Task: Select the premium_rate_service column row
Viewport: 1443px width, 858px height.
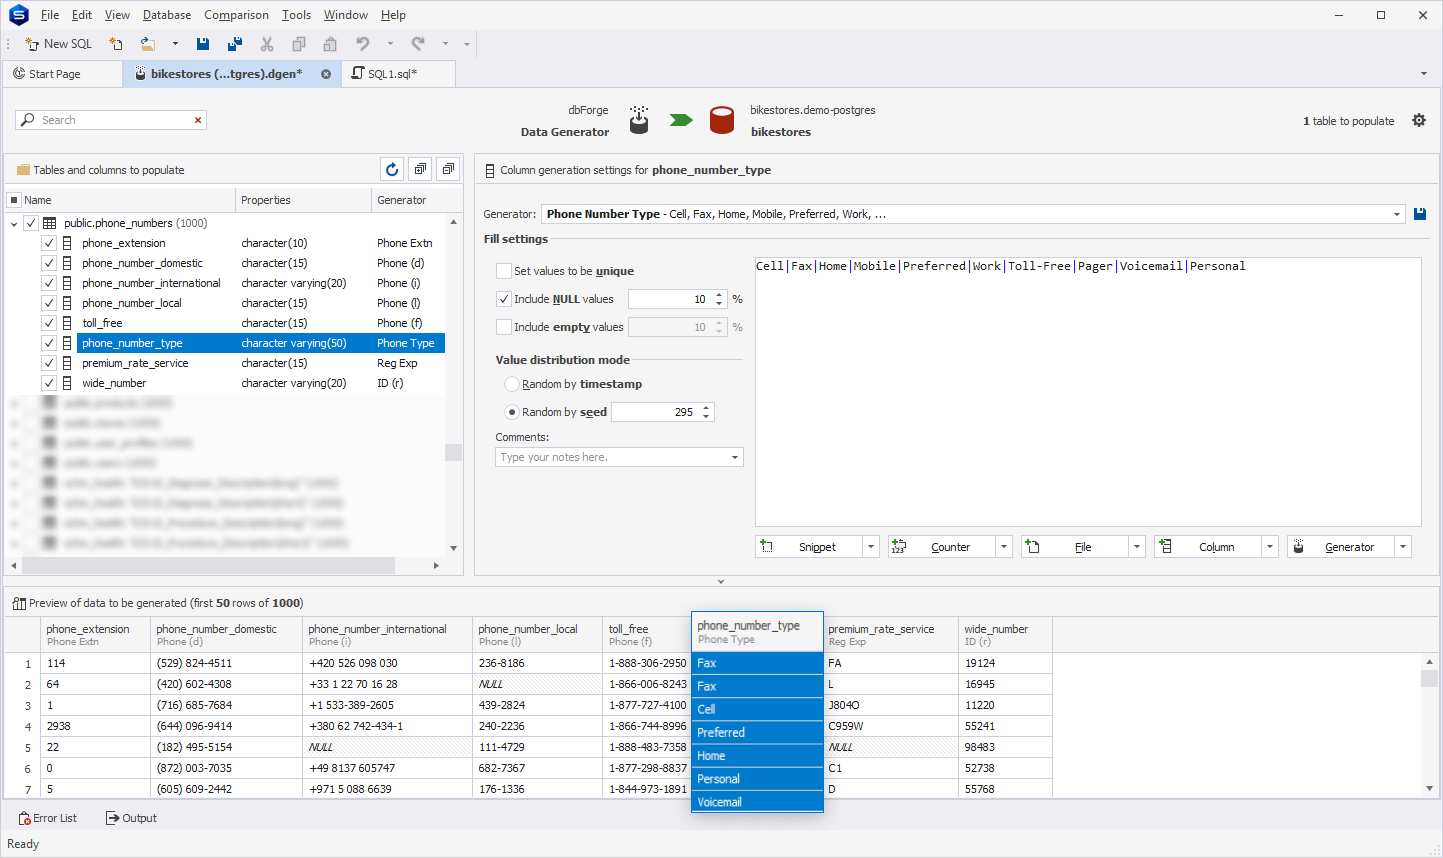Action: (x=260, y=363)
